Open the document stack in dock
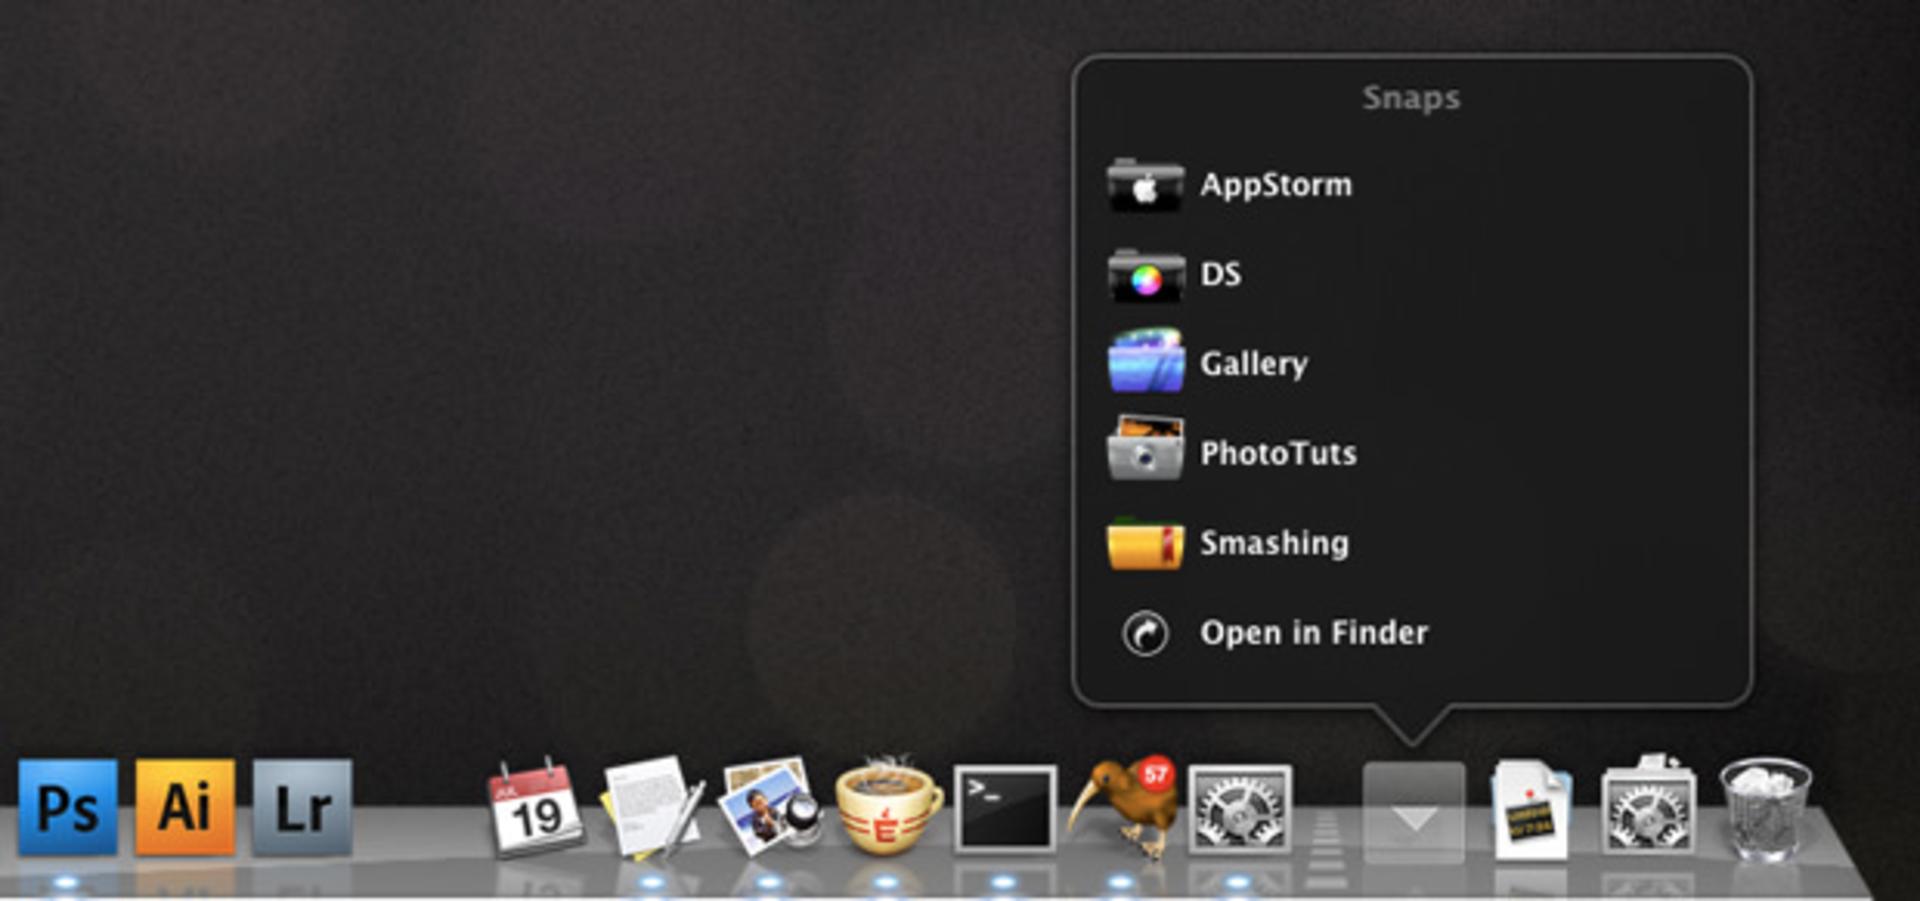1920x901 pixels. click(x=1531, y=809)
